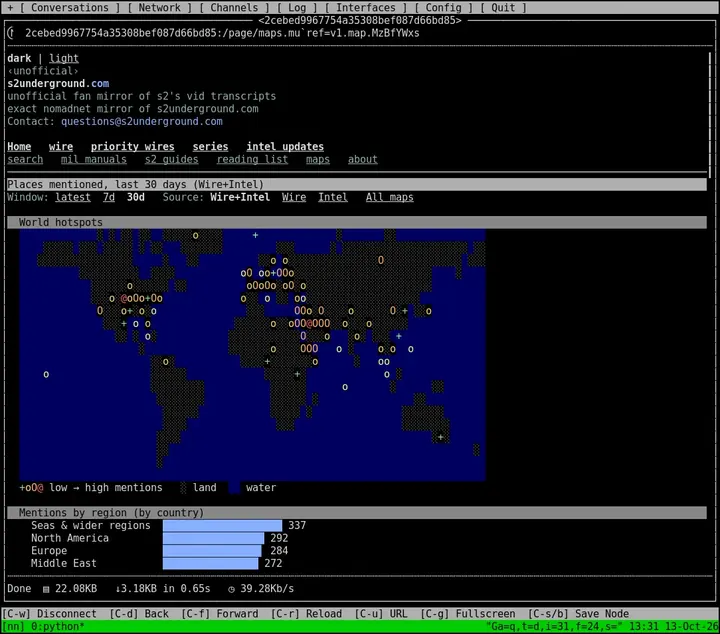Click the 0:python tmux window tab
This screenshot has height=634, width=720.
tap(58, 627)
